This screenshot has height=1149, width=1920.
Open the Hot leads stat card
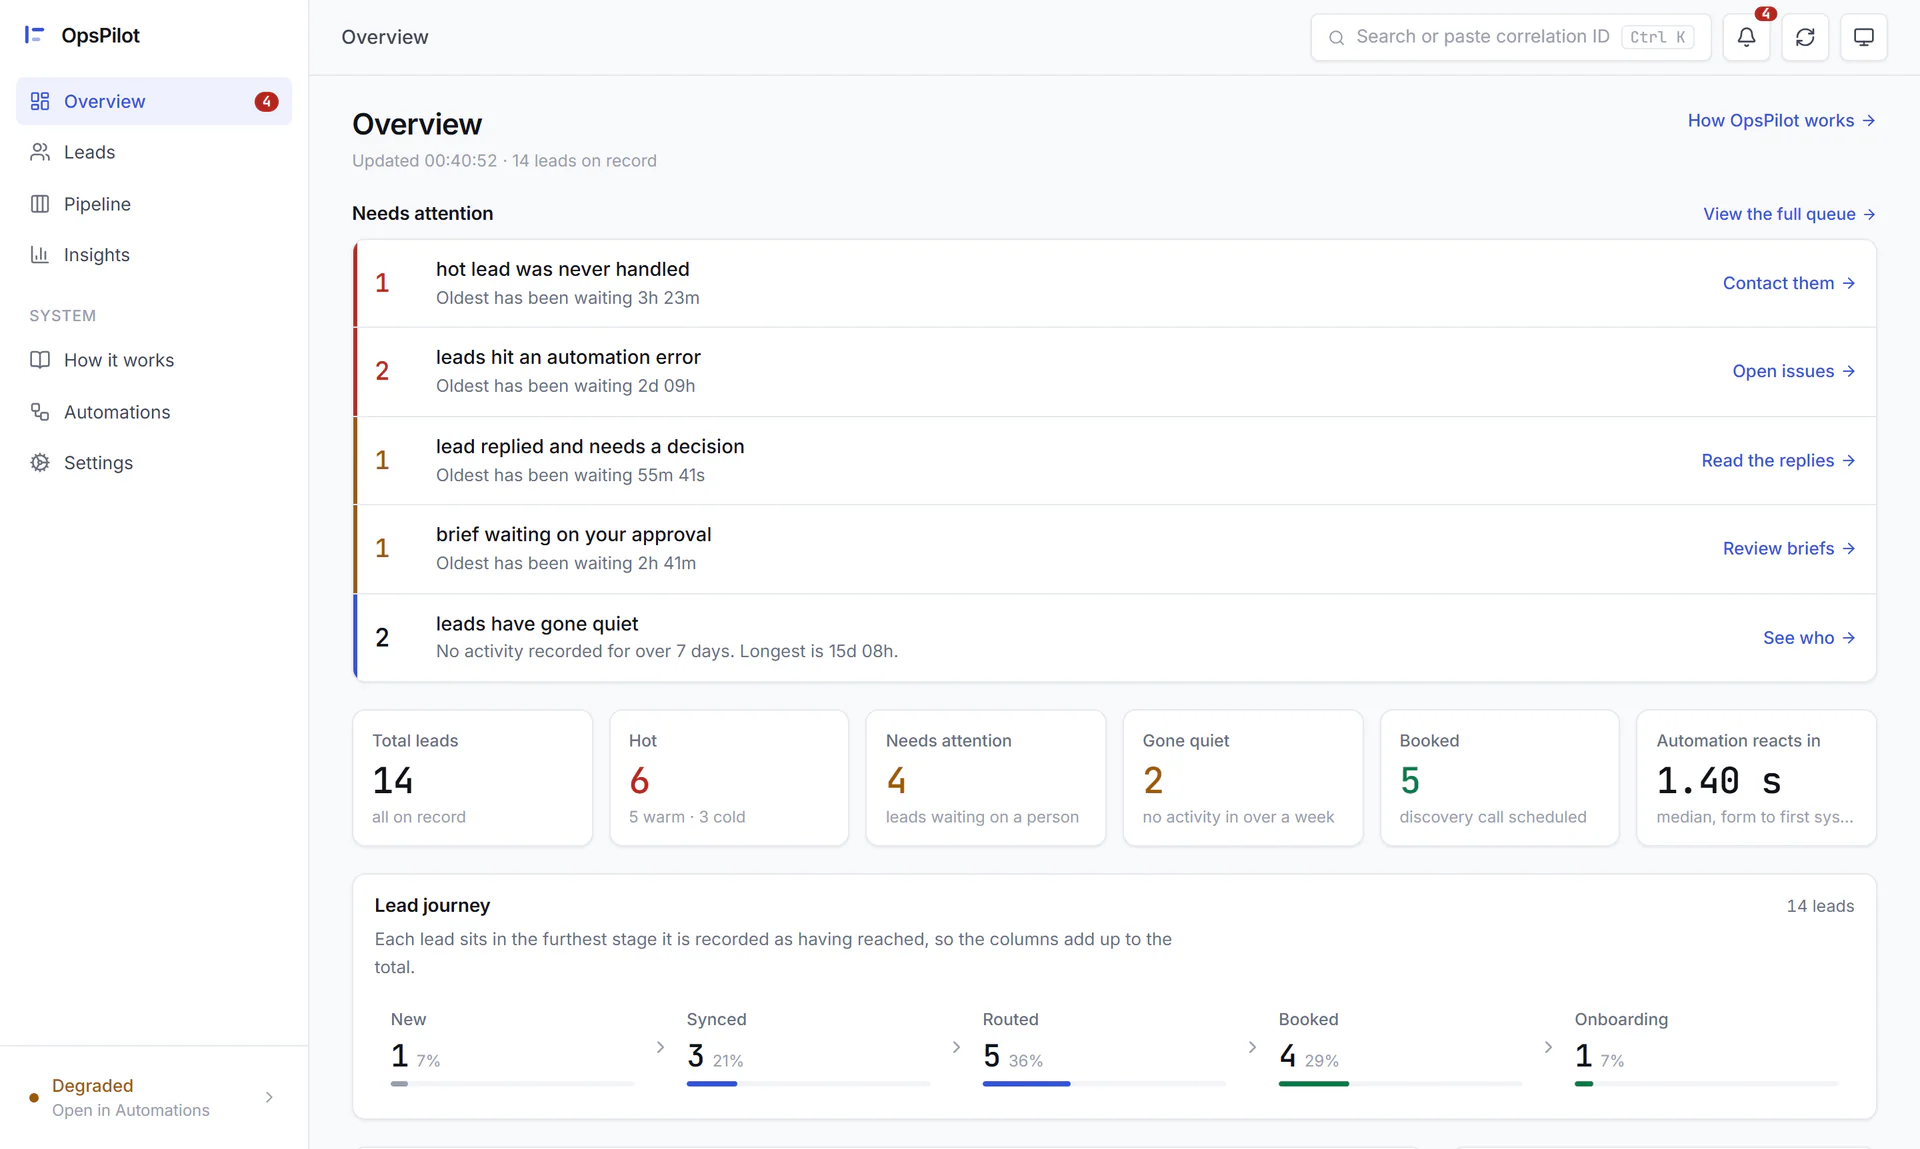[x=729, y=778]
